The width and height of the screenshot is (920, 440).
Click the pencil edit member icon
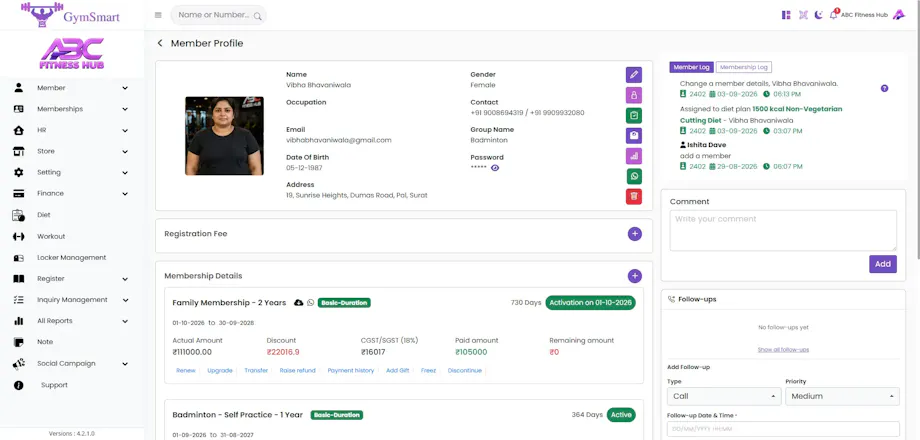coord(634,75)
